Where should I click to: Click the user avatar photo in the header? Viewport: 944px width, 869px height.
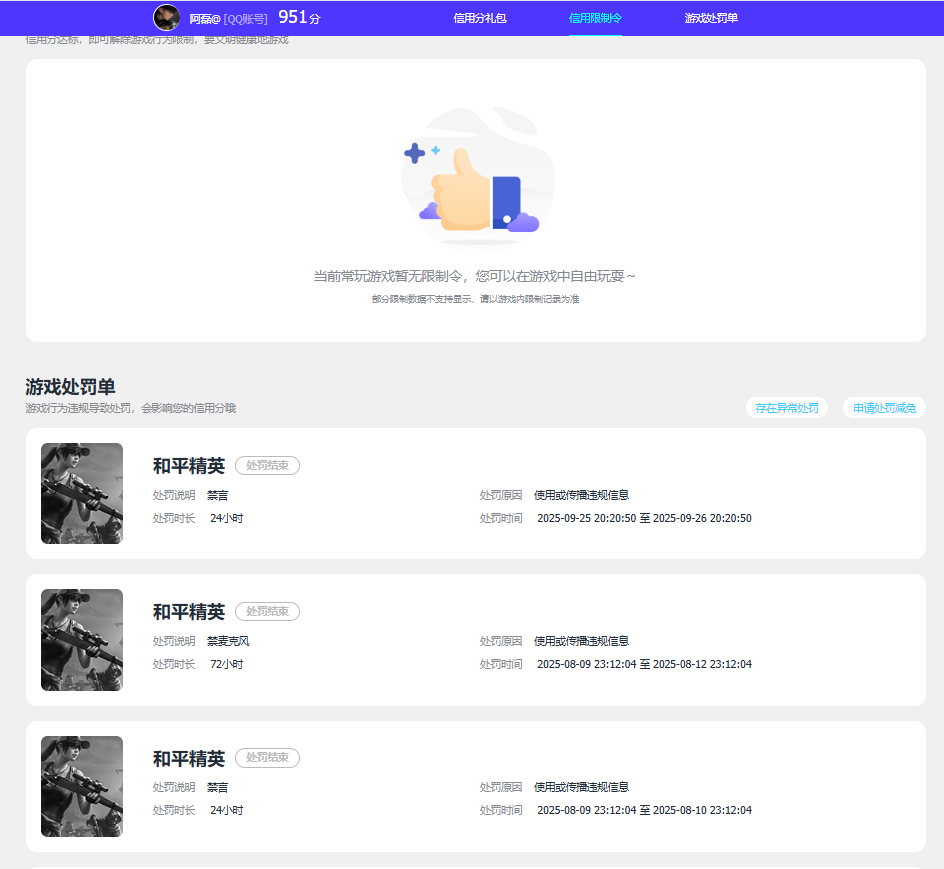click(166, 17)
